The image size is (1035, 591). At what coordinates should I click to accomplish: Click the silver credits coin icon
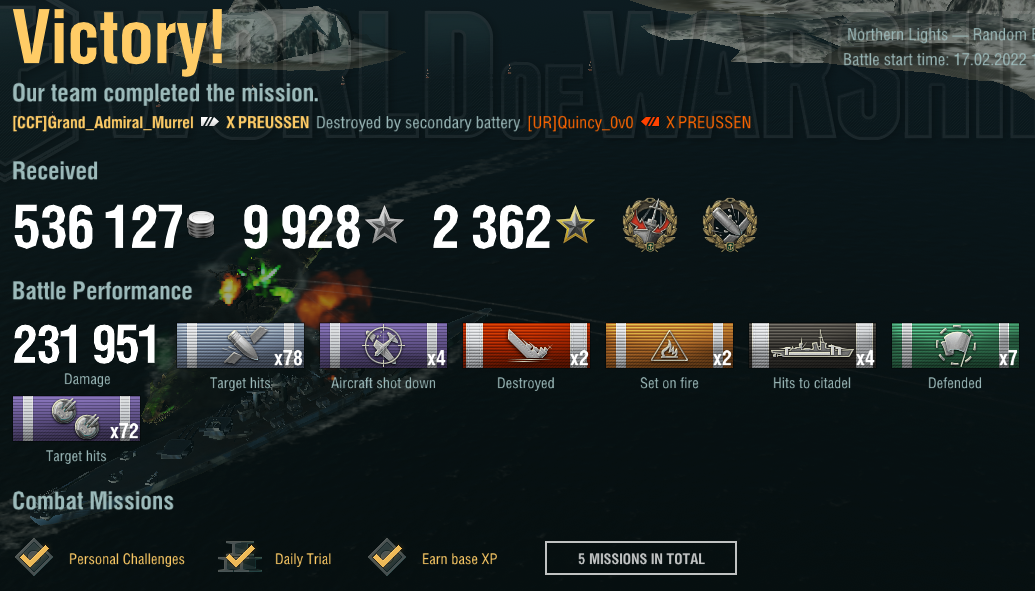coord(201,225)
